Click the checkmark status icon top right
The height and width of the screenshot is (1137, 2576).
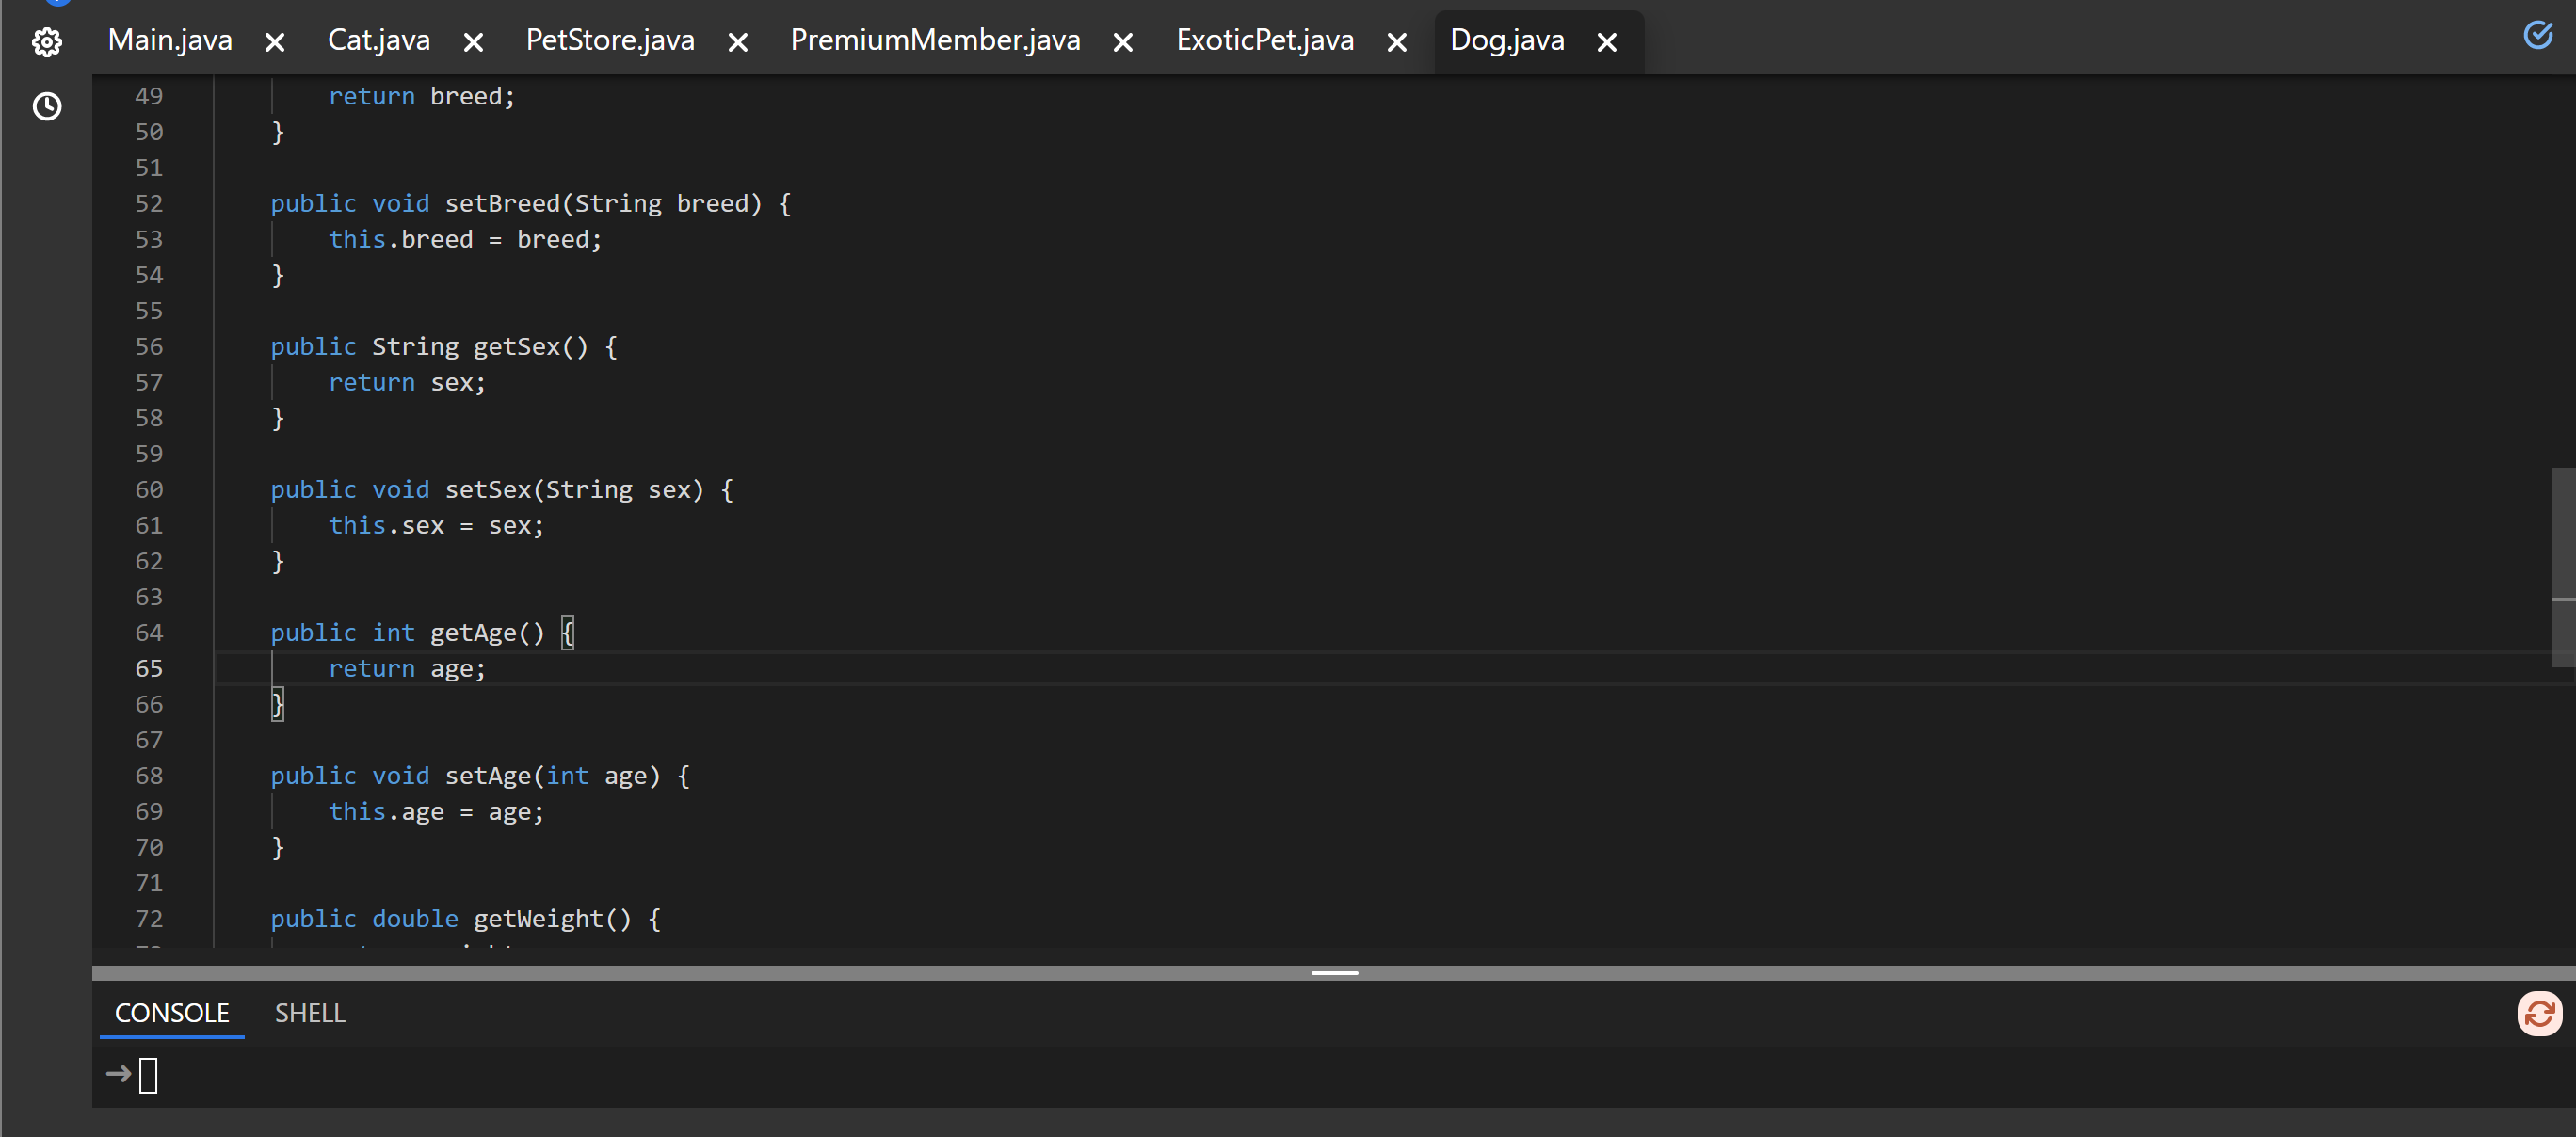click(2538, 35)
